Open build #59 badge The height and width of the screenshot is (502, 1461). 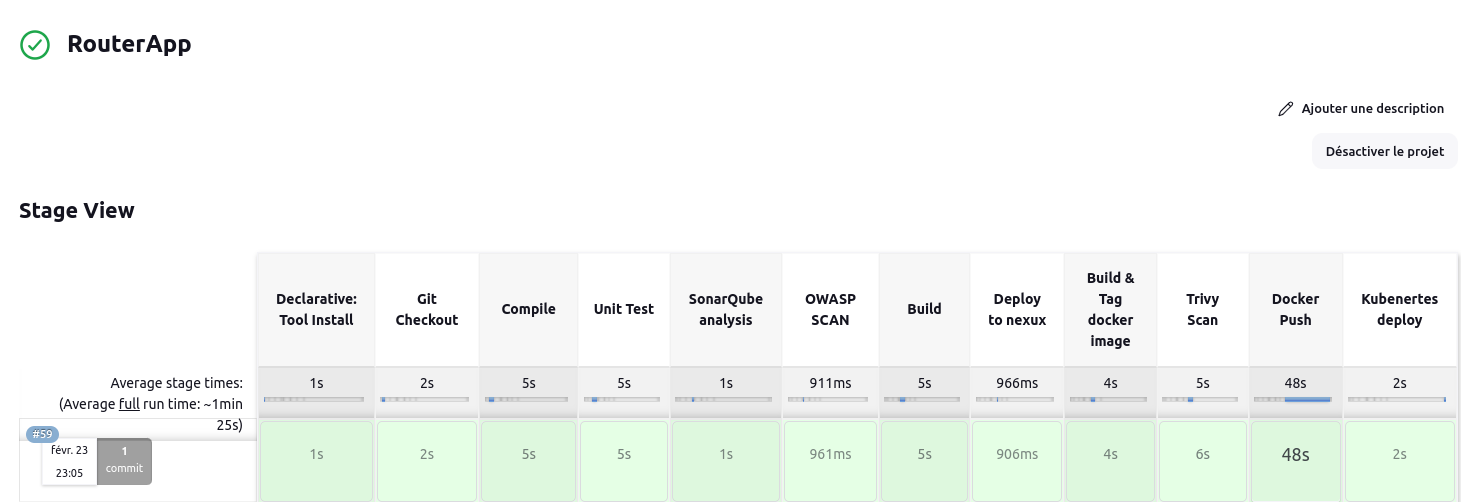[x=42, y=434]
